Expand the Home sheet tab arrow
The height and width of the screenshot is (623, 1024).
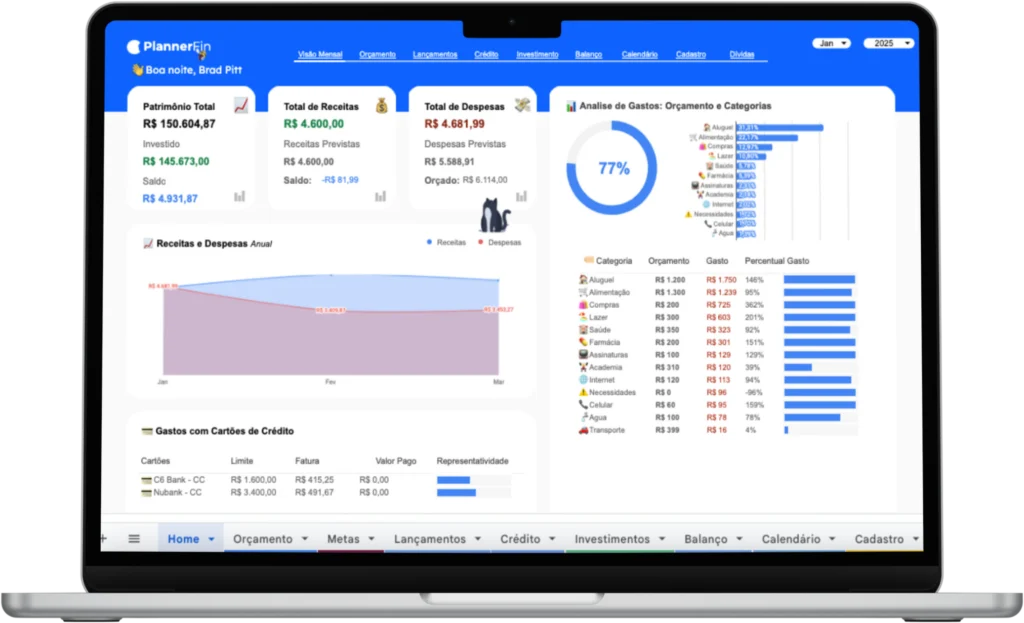click(x=211, y=539)
